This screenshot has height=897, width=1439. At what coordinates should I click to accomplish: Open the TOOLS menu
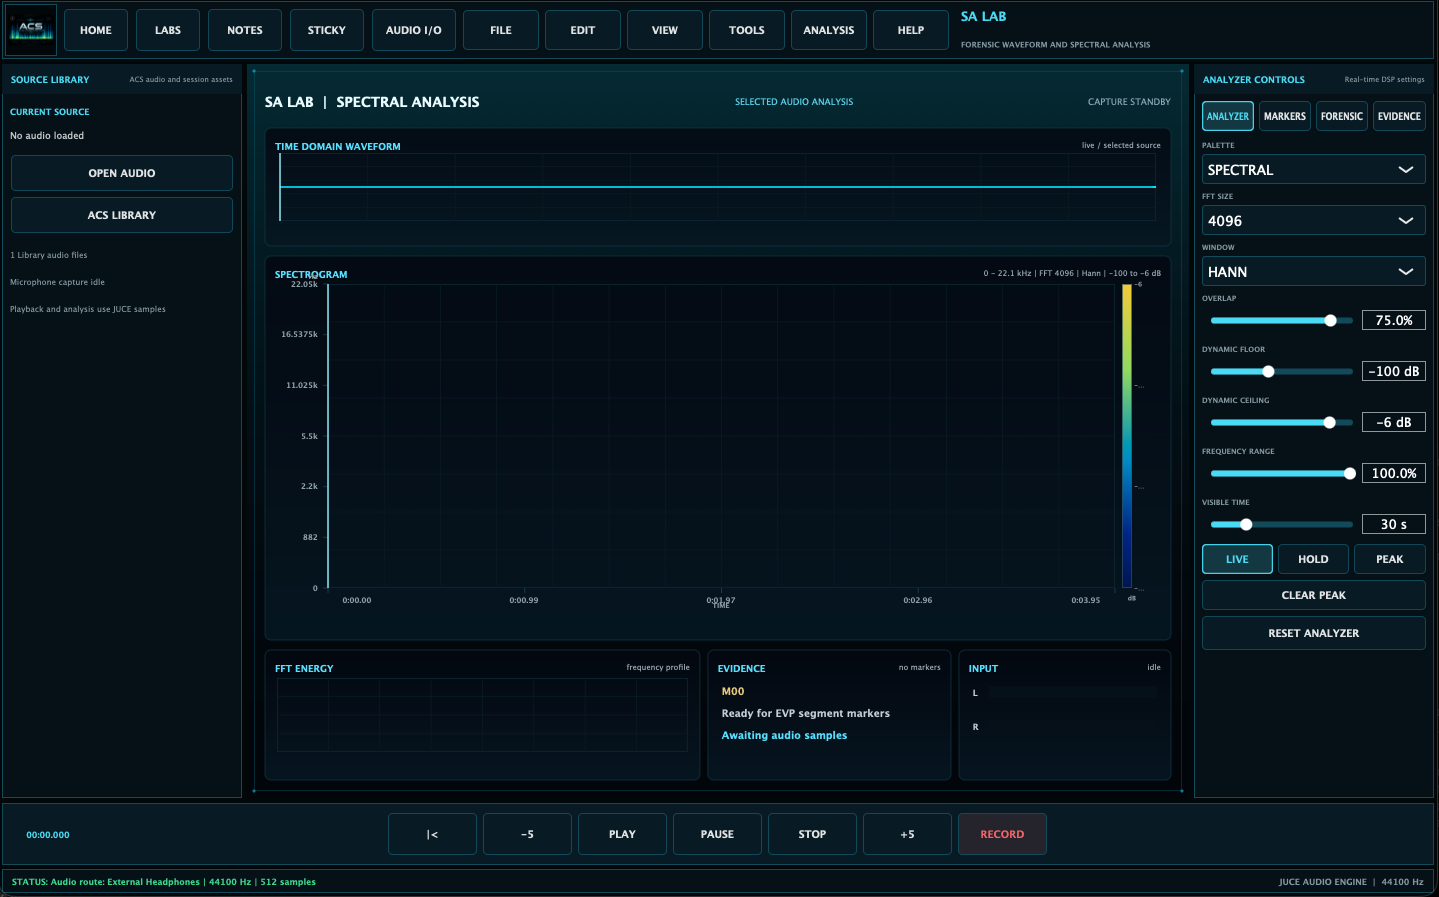click(747, 30)
